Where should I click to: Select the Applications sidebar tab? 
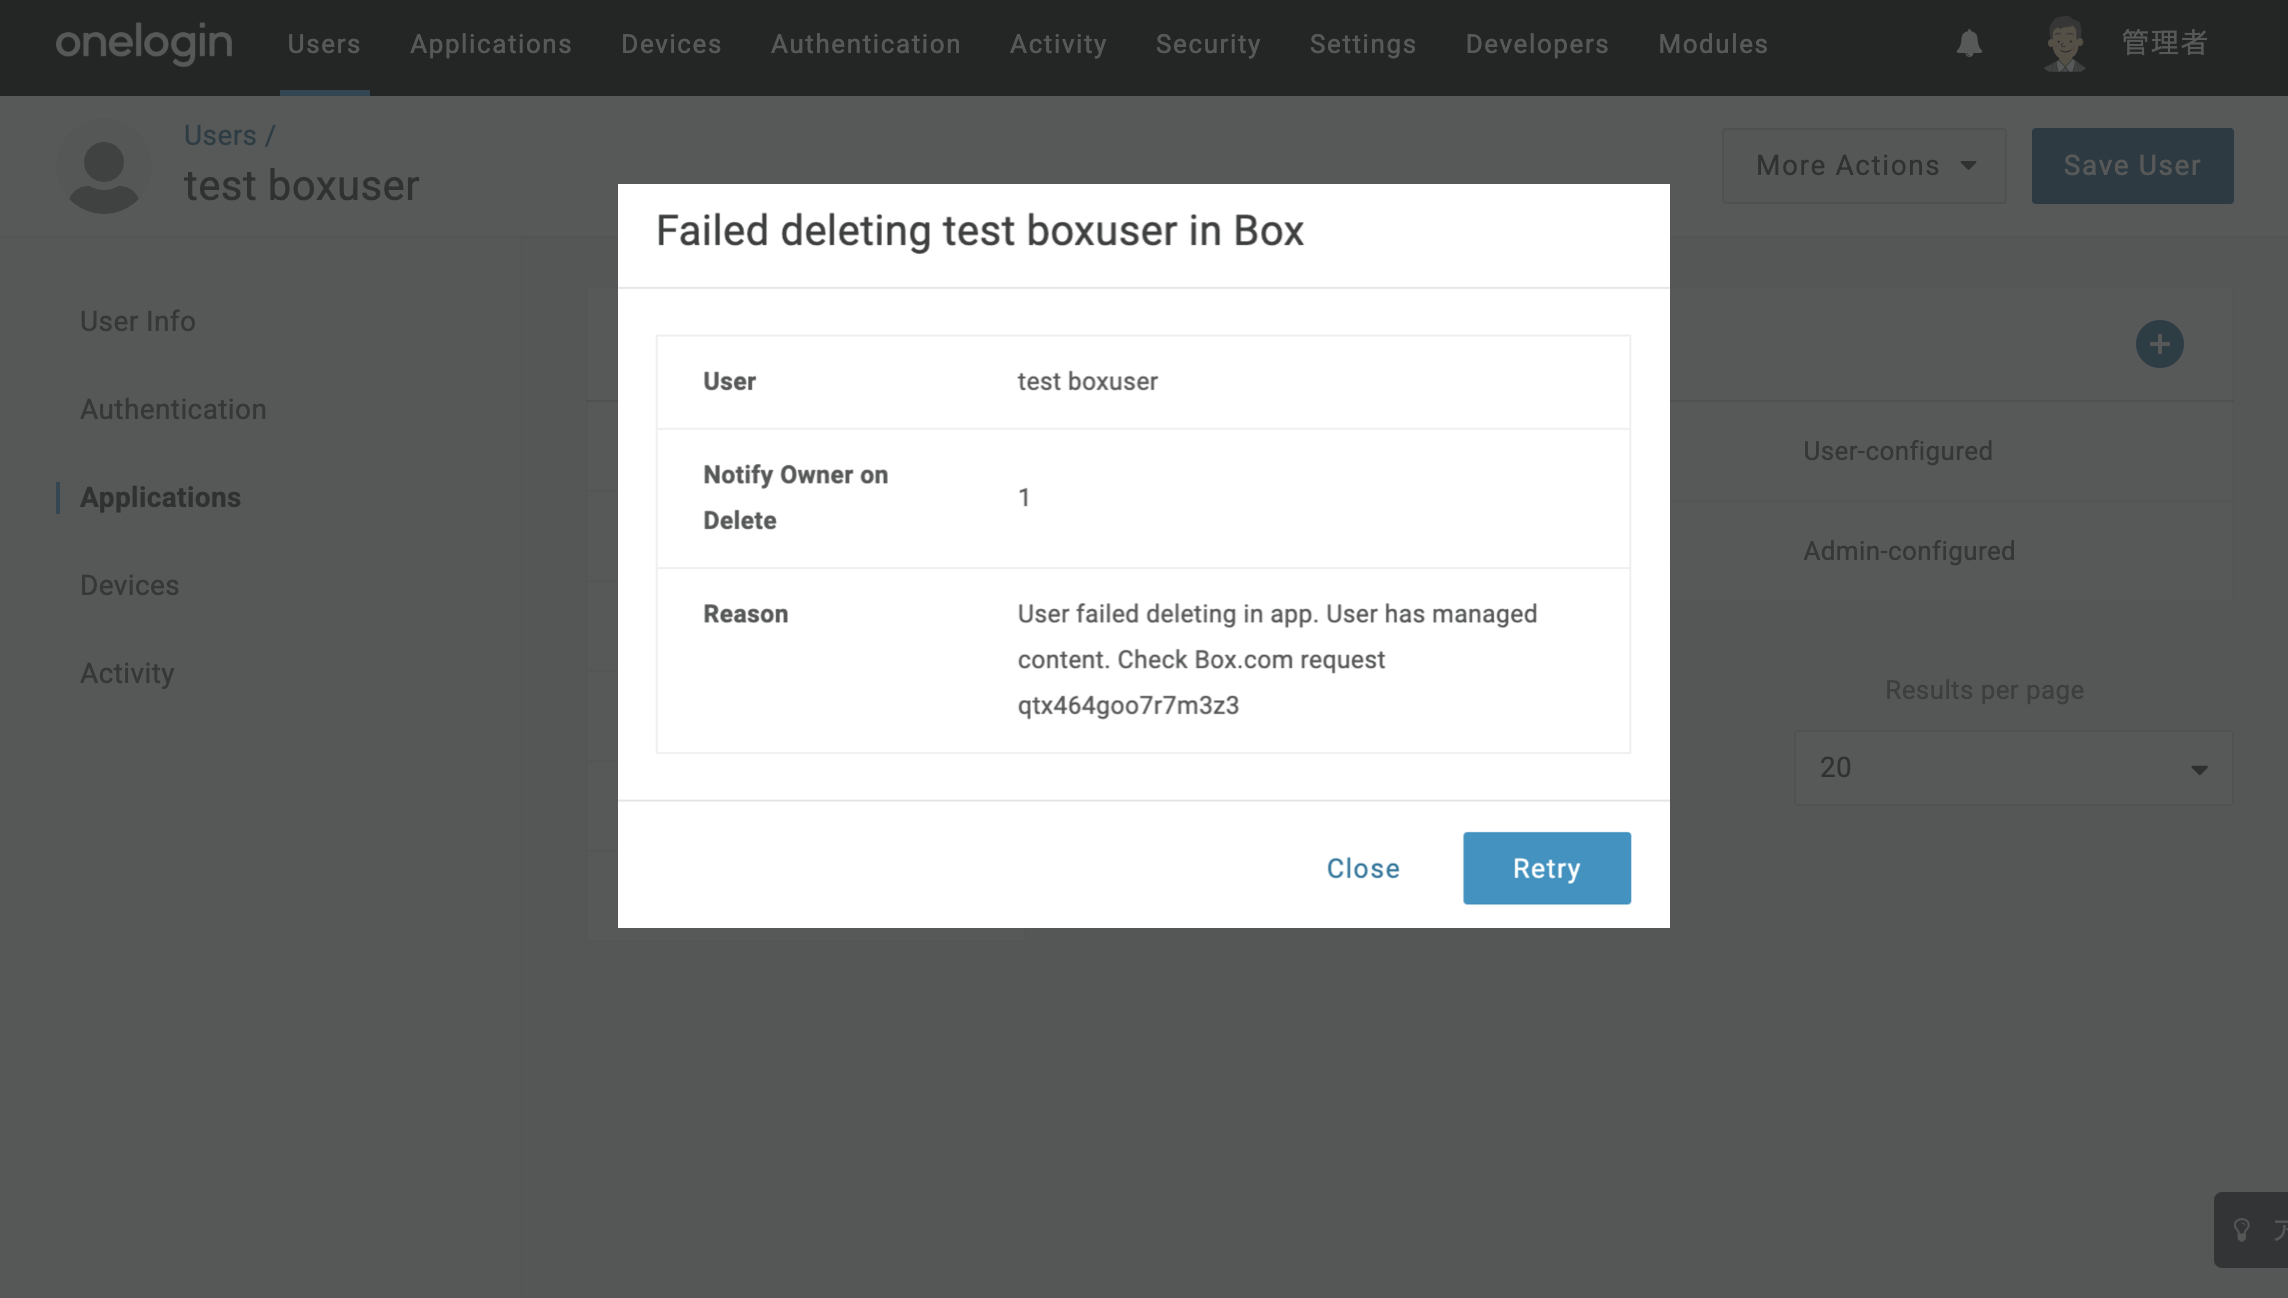[x=160, y=497]
